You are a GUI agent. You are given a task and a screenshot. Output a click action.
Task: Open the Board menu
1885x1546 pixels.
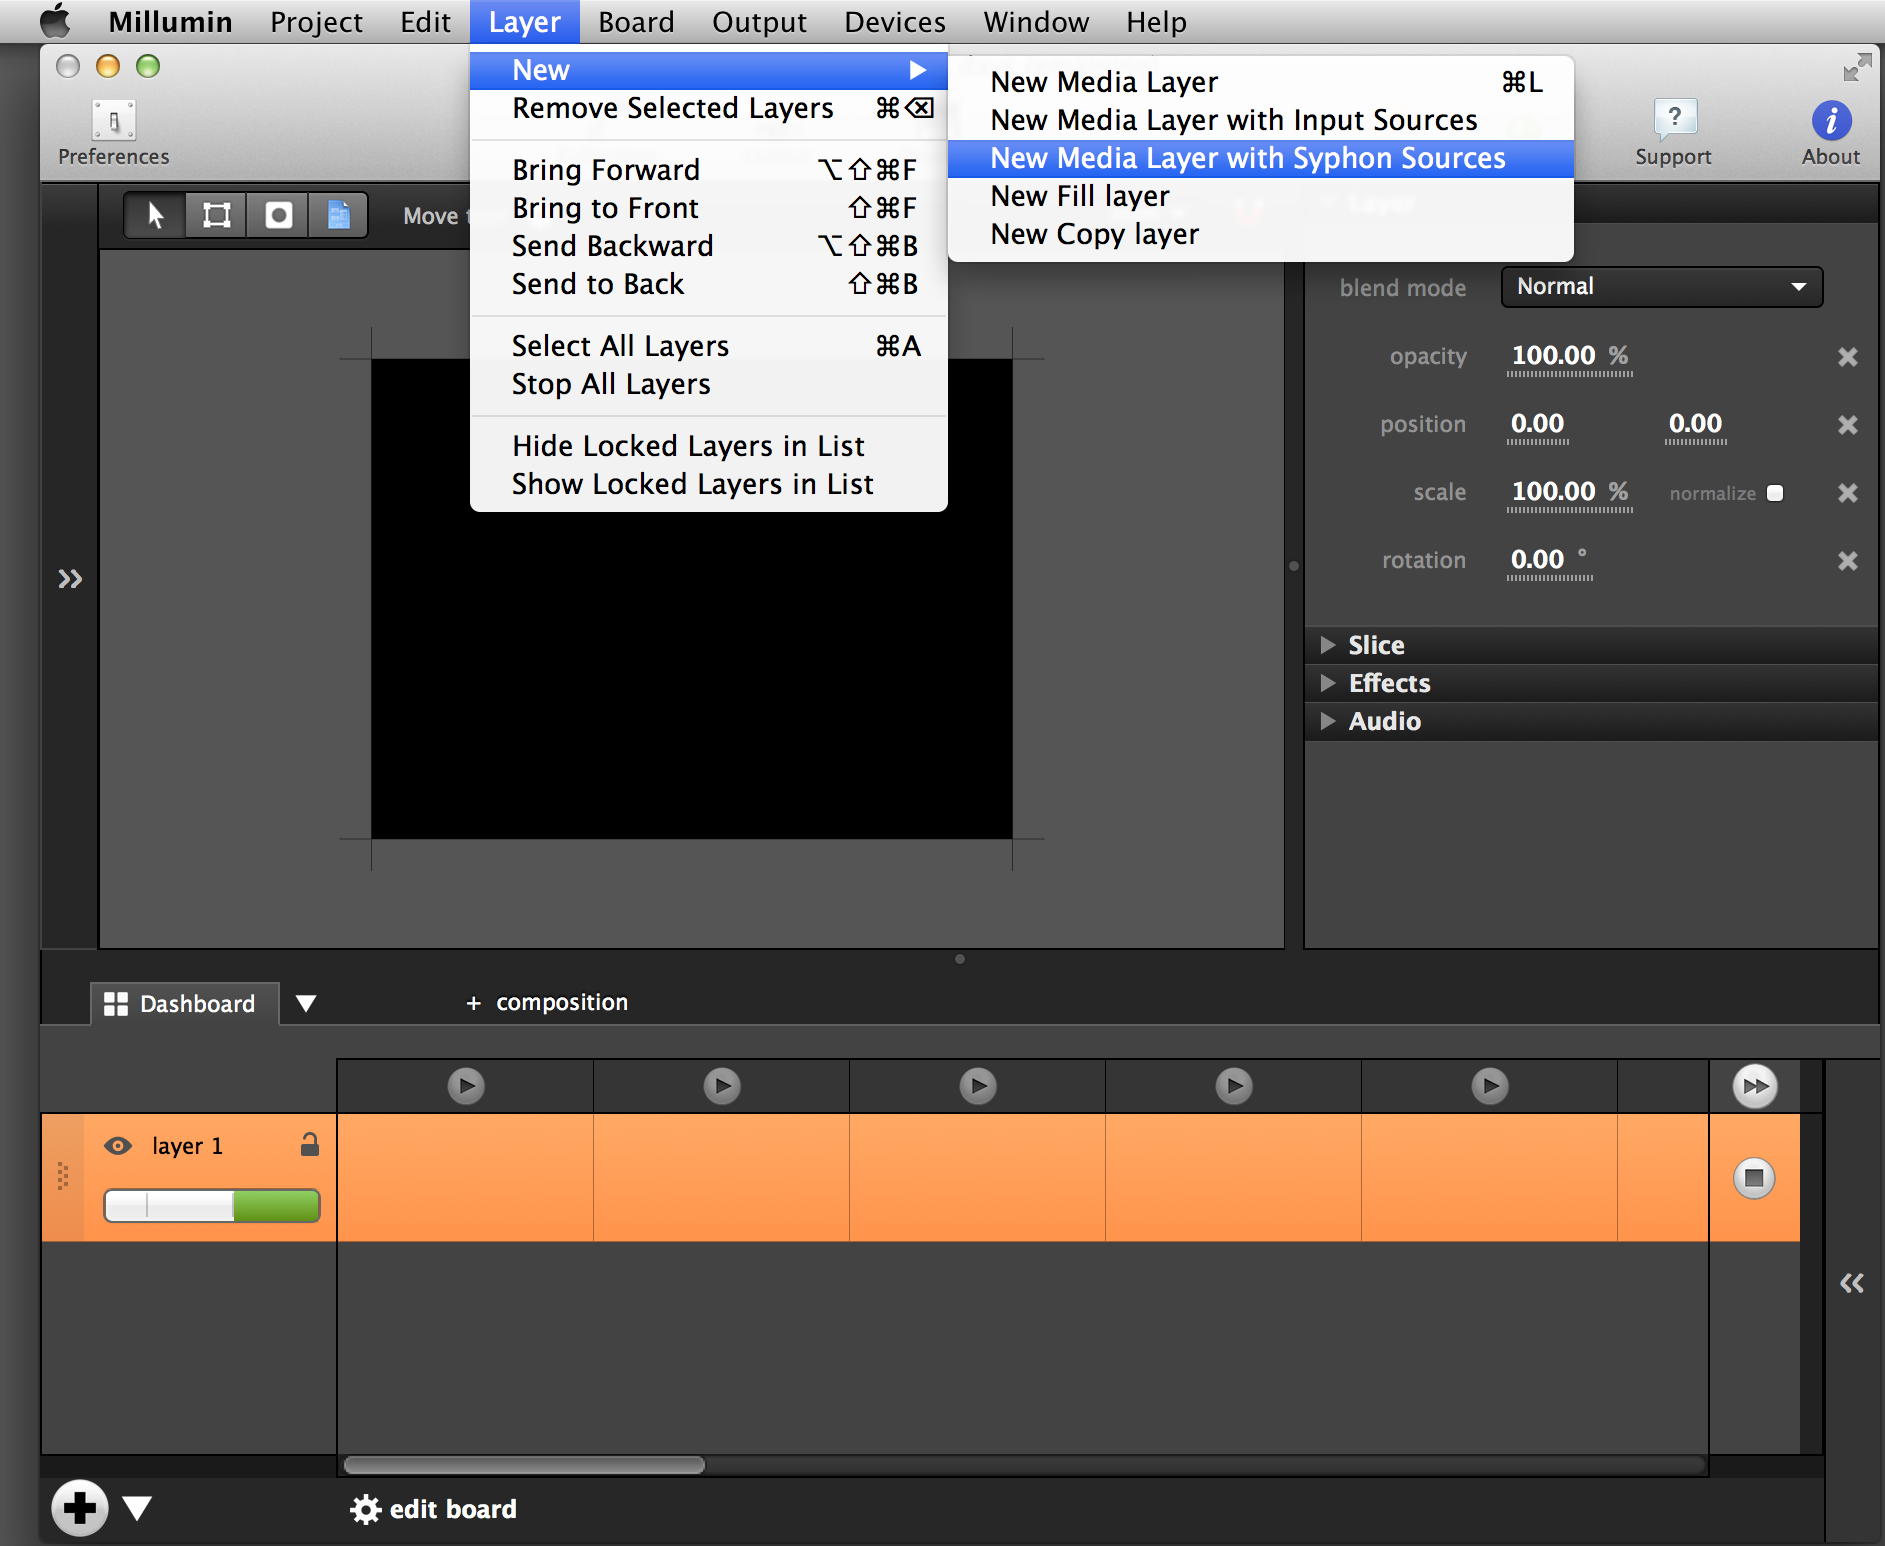(x=636, y=21)
